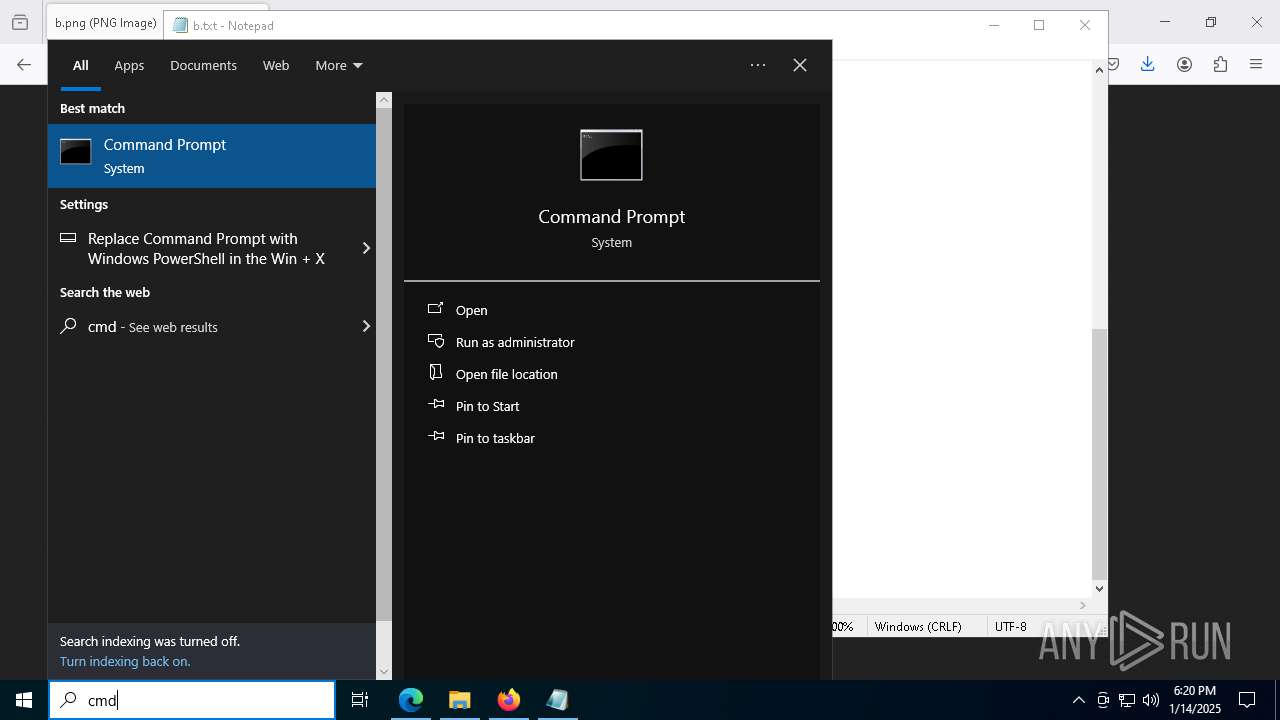
Task: Click Notepad scrollbar down arrow
Action: [x=1099, y=589]
